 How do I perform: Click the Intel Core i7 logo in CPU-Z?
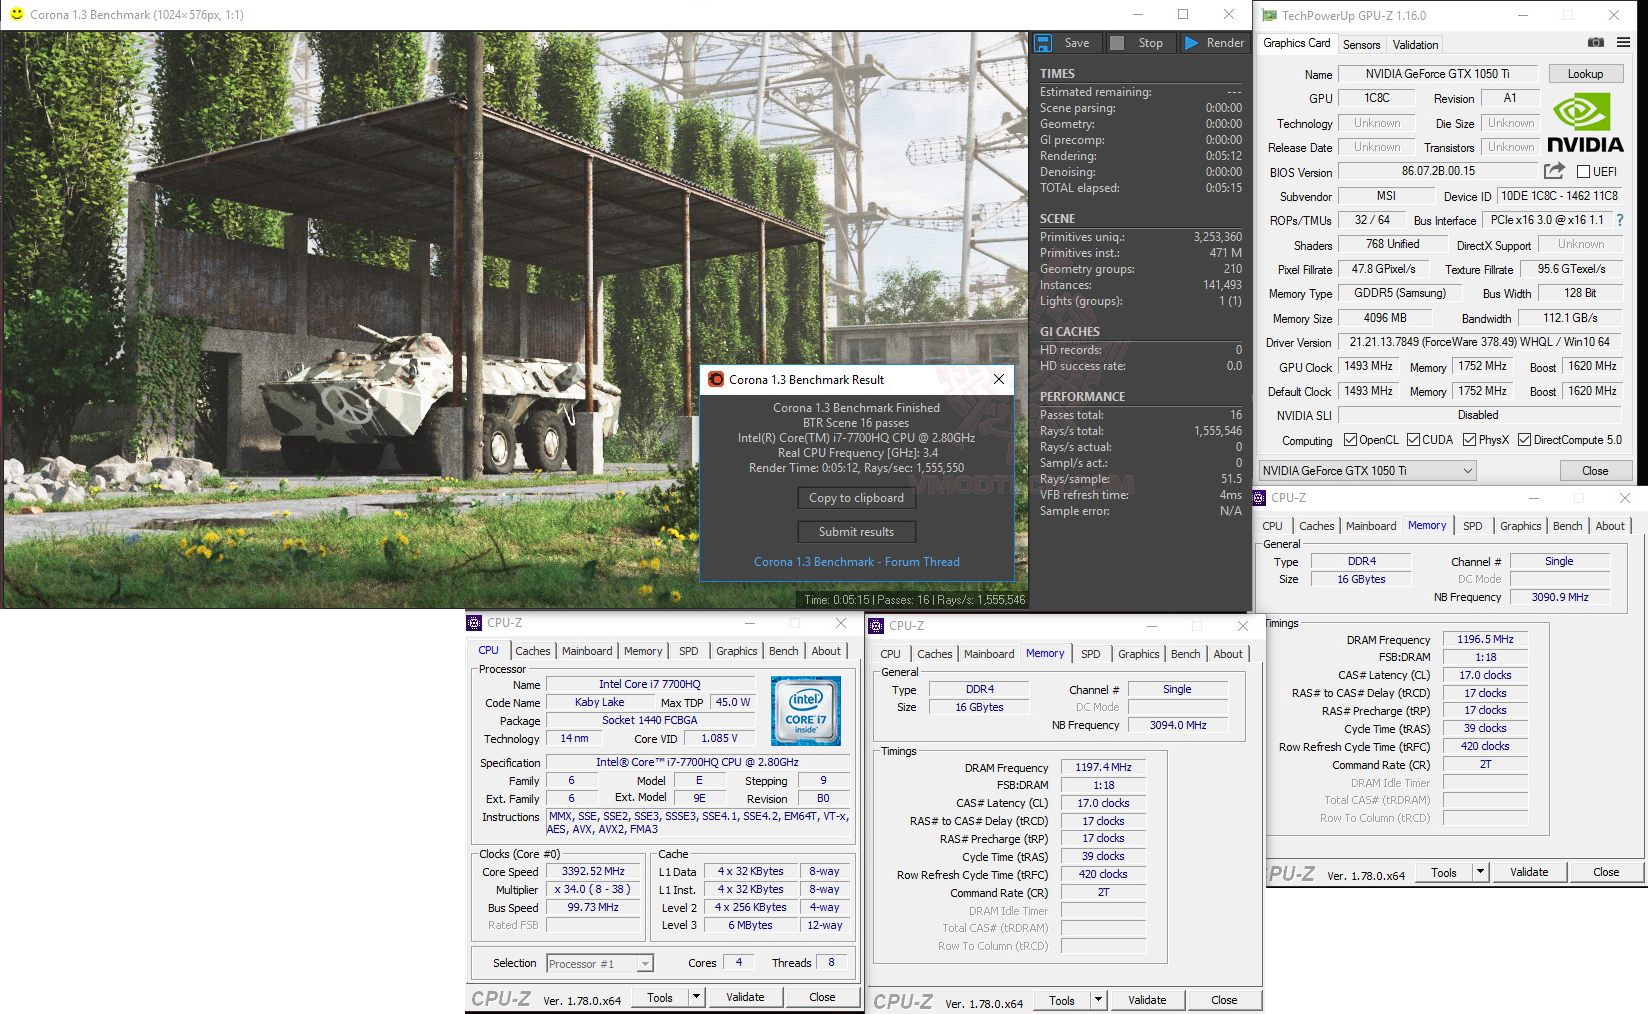[x=806, y=711]
